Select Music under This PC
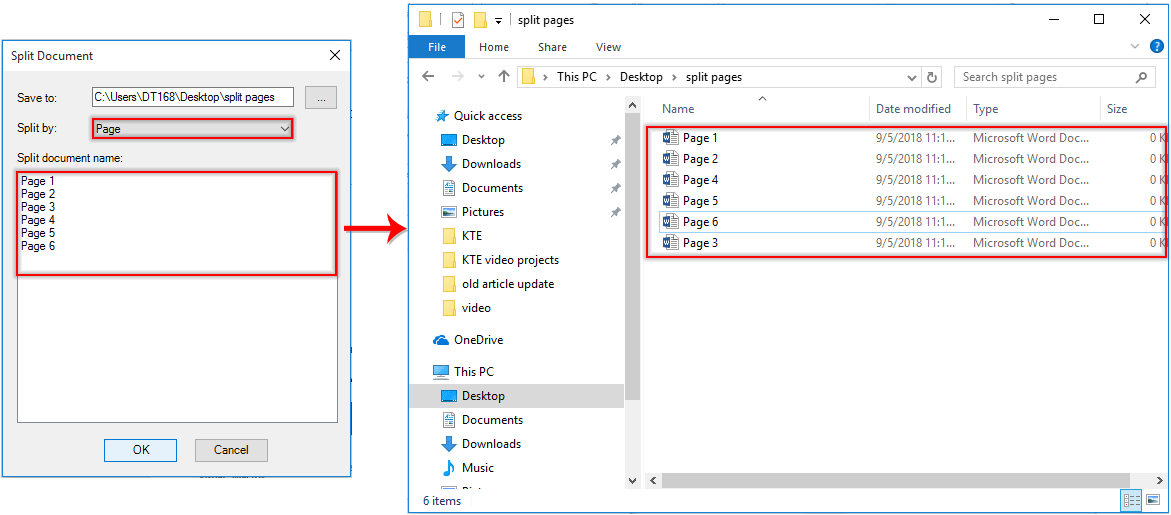Image resolution: width=1171 pixels, height=515 pixels. [x=477, y=467]
